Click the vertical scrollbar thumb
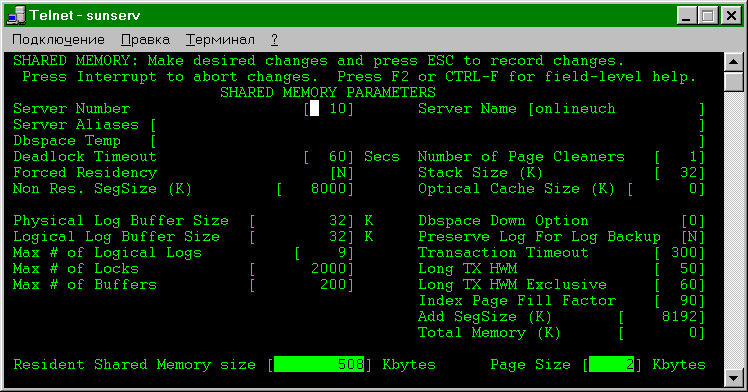748x392 pixels. click(734, 81)
